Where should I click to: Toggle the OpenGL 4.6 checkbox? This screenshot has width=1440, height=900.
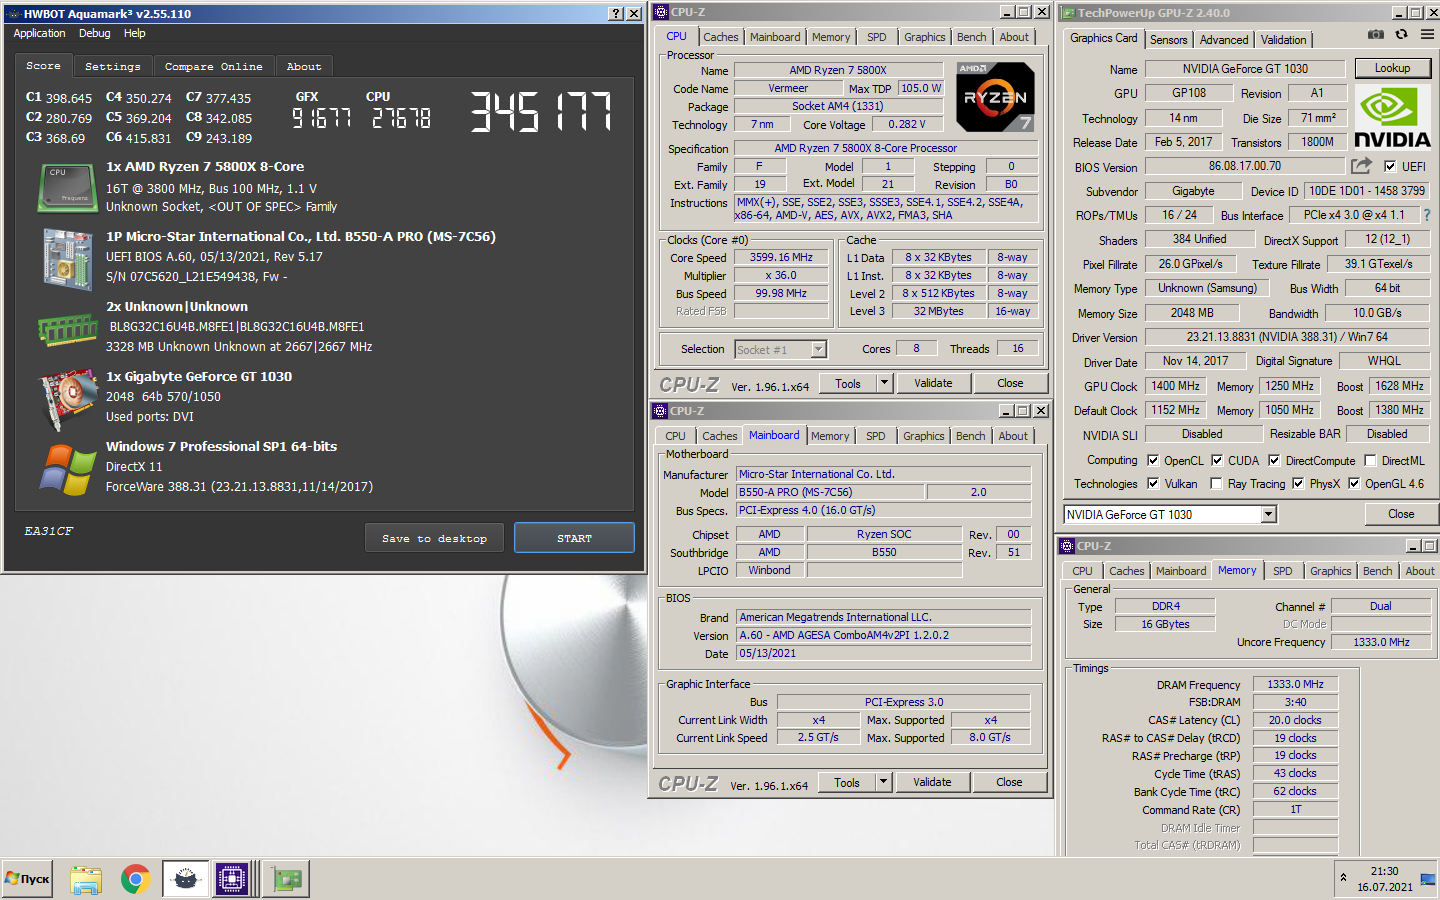coord(1354,483)
